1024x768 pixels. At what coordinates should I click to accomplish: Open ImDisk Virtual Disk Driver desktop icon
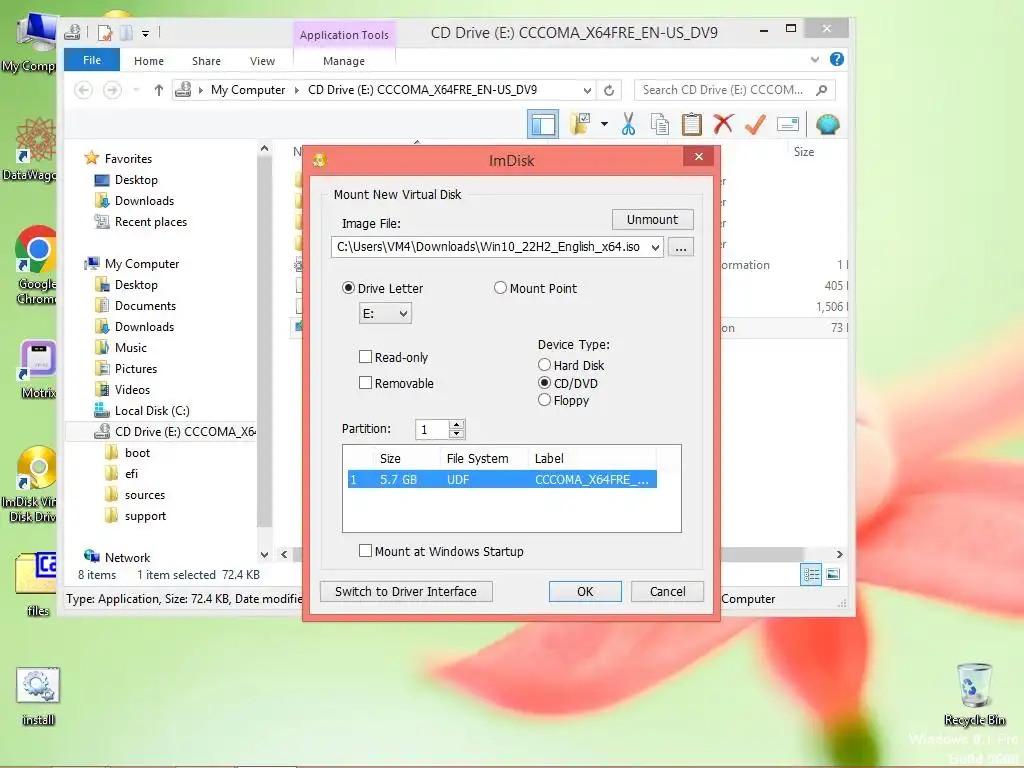[34, 485]
